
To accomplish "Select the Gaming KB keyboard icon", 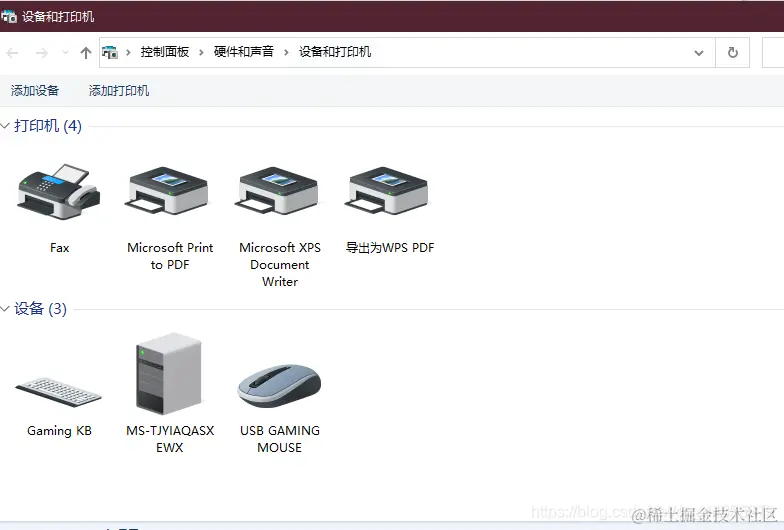I will (x=59, y=392).
